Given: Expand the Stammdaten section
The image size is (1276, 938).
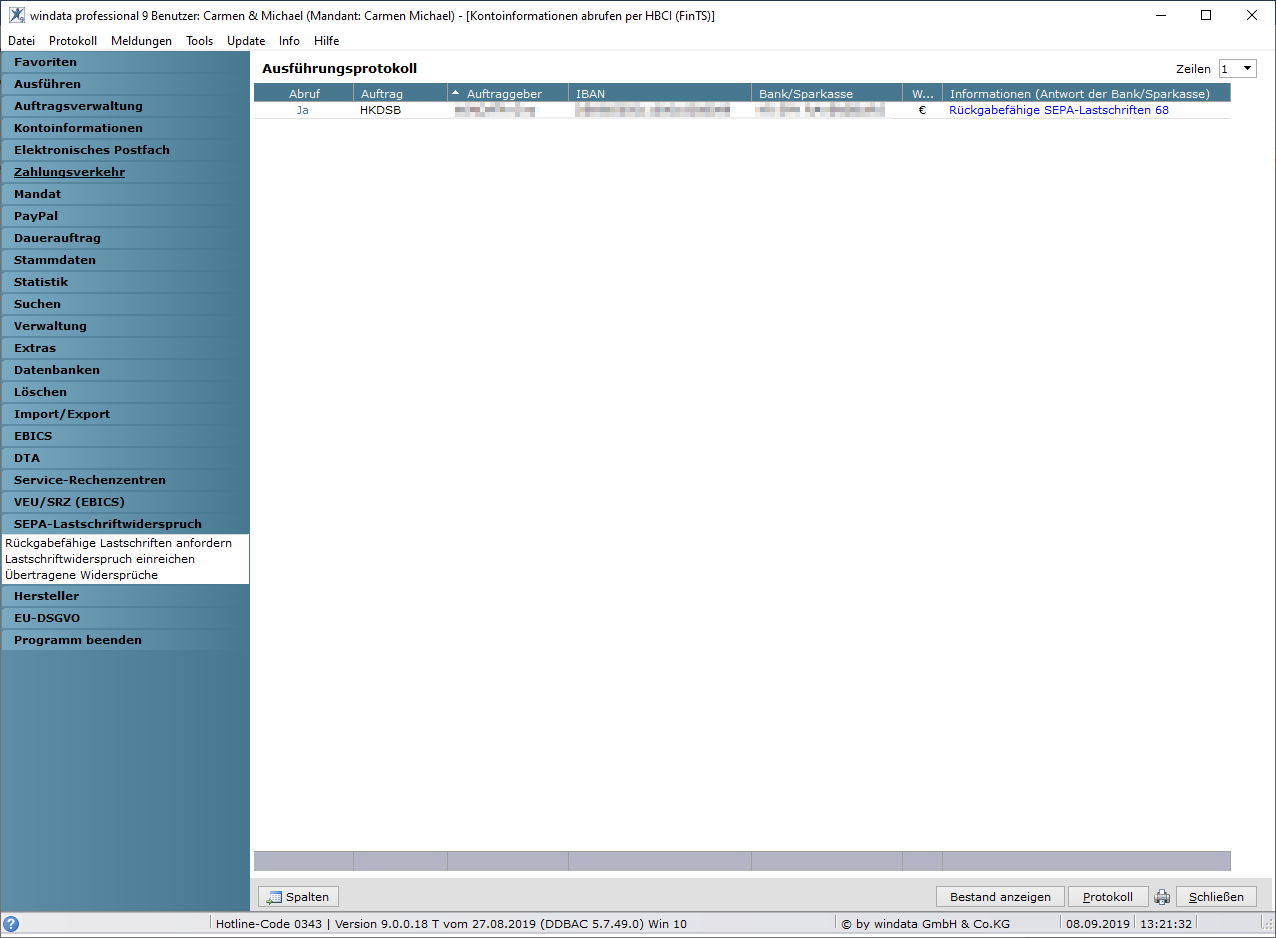Looking at the screenshot, I should 125,260.
